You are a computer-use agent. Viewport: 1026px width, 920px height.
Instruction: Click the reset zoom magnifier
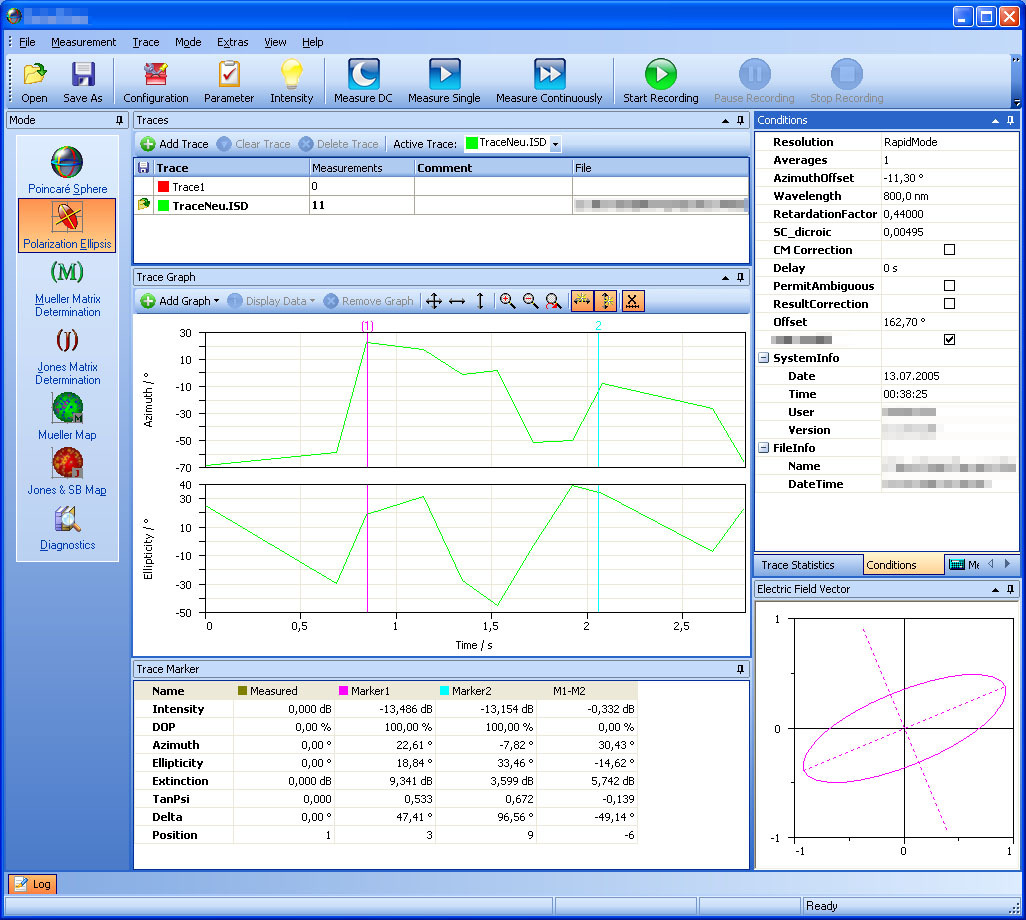[554, 301]
